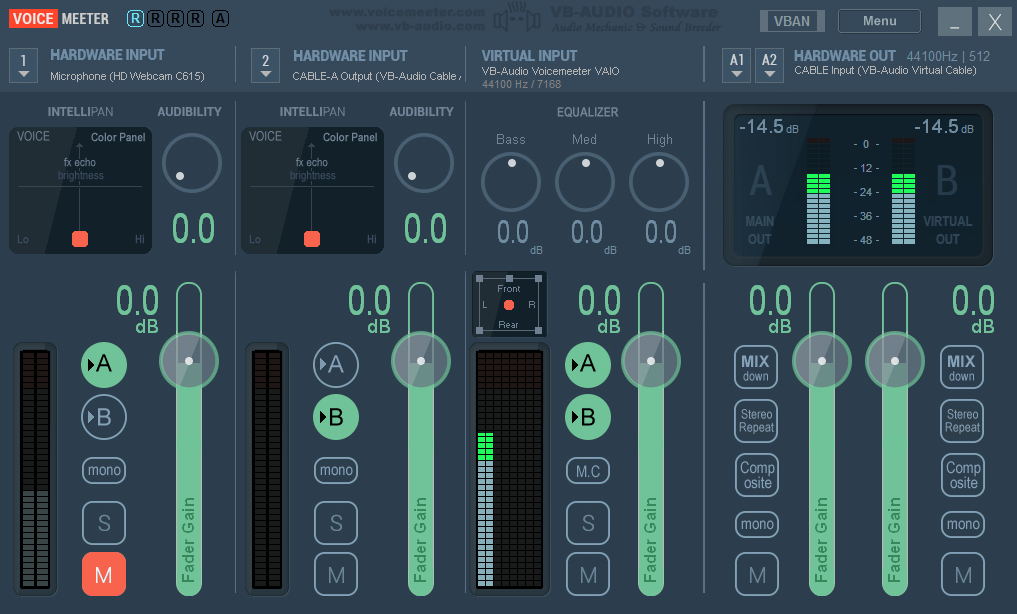Toggle bus A routing on virtual input
The width and height of the screenshot is (1017, 614).
pyautogui.click(x=588, y=364)
